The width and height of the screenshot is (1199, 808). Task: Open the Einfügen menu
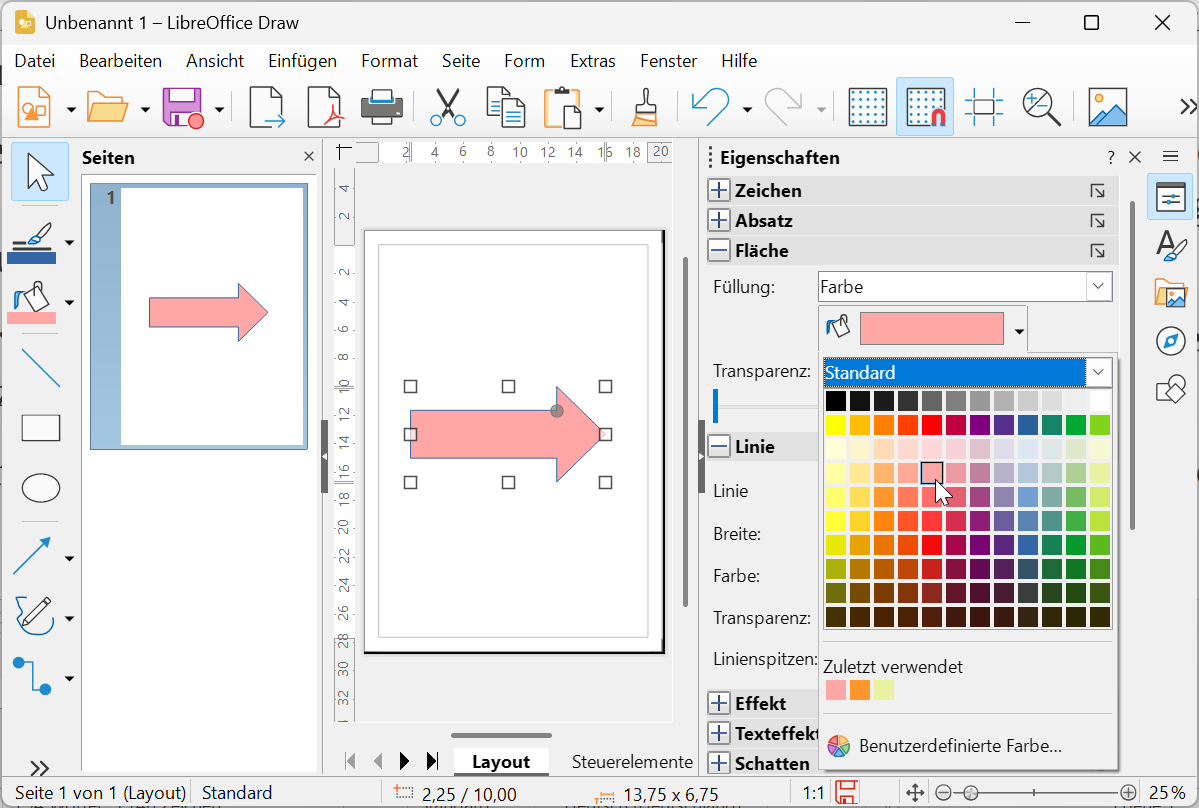tap(302, 61)
